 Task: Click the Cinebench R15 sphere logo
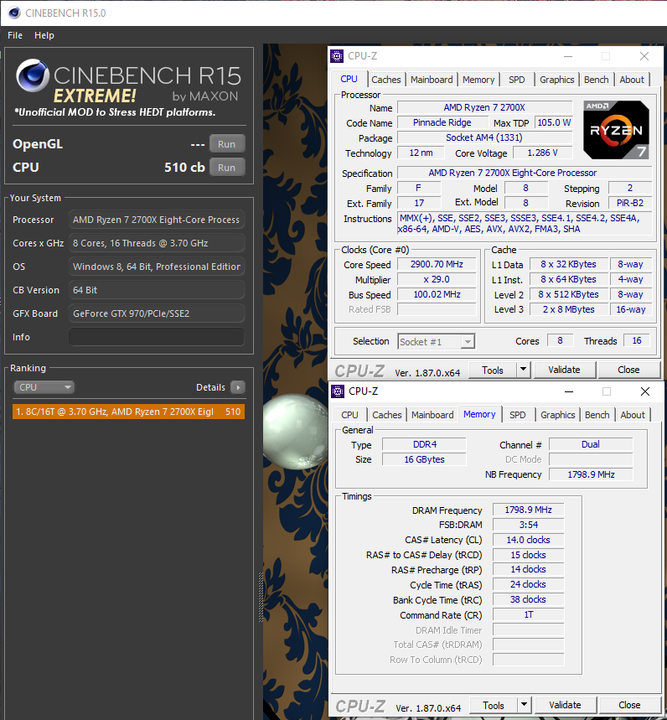pyautogui.click(x=32, y=75)
